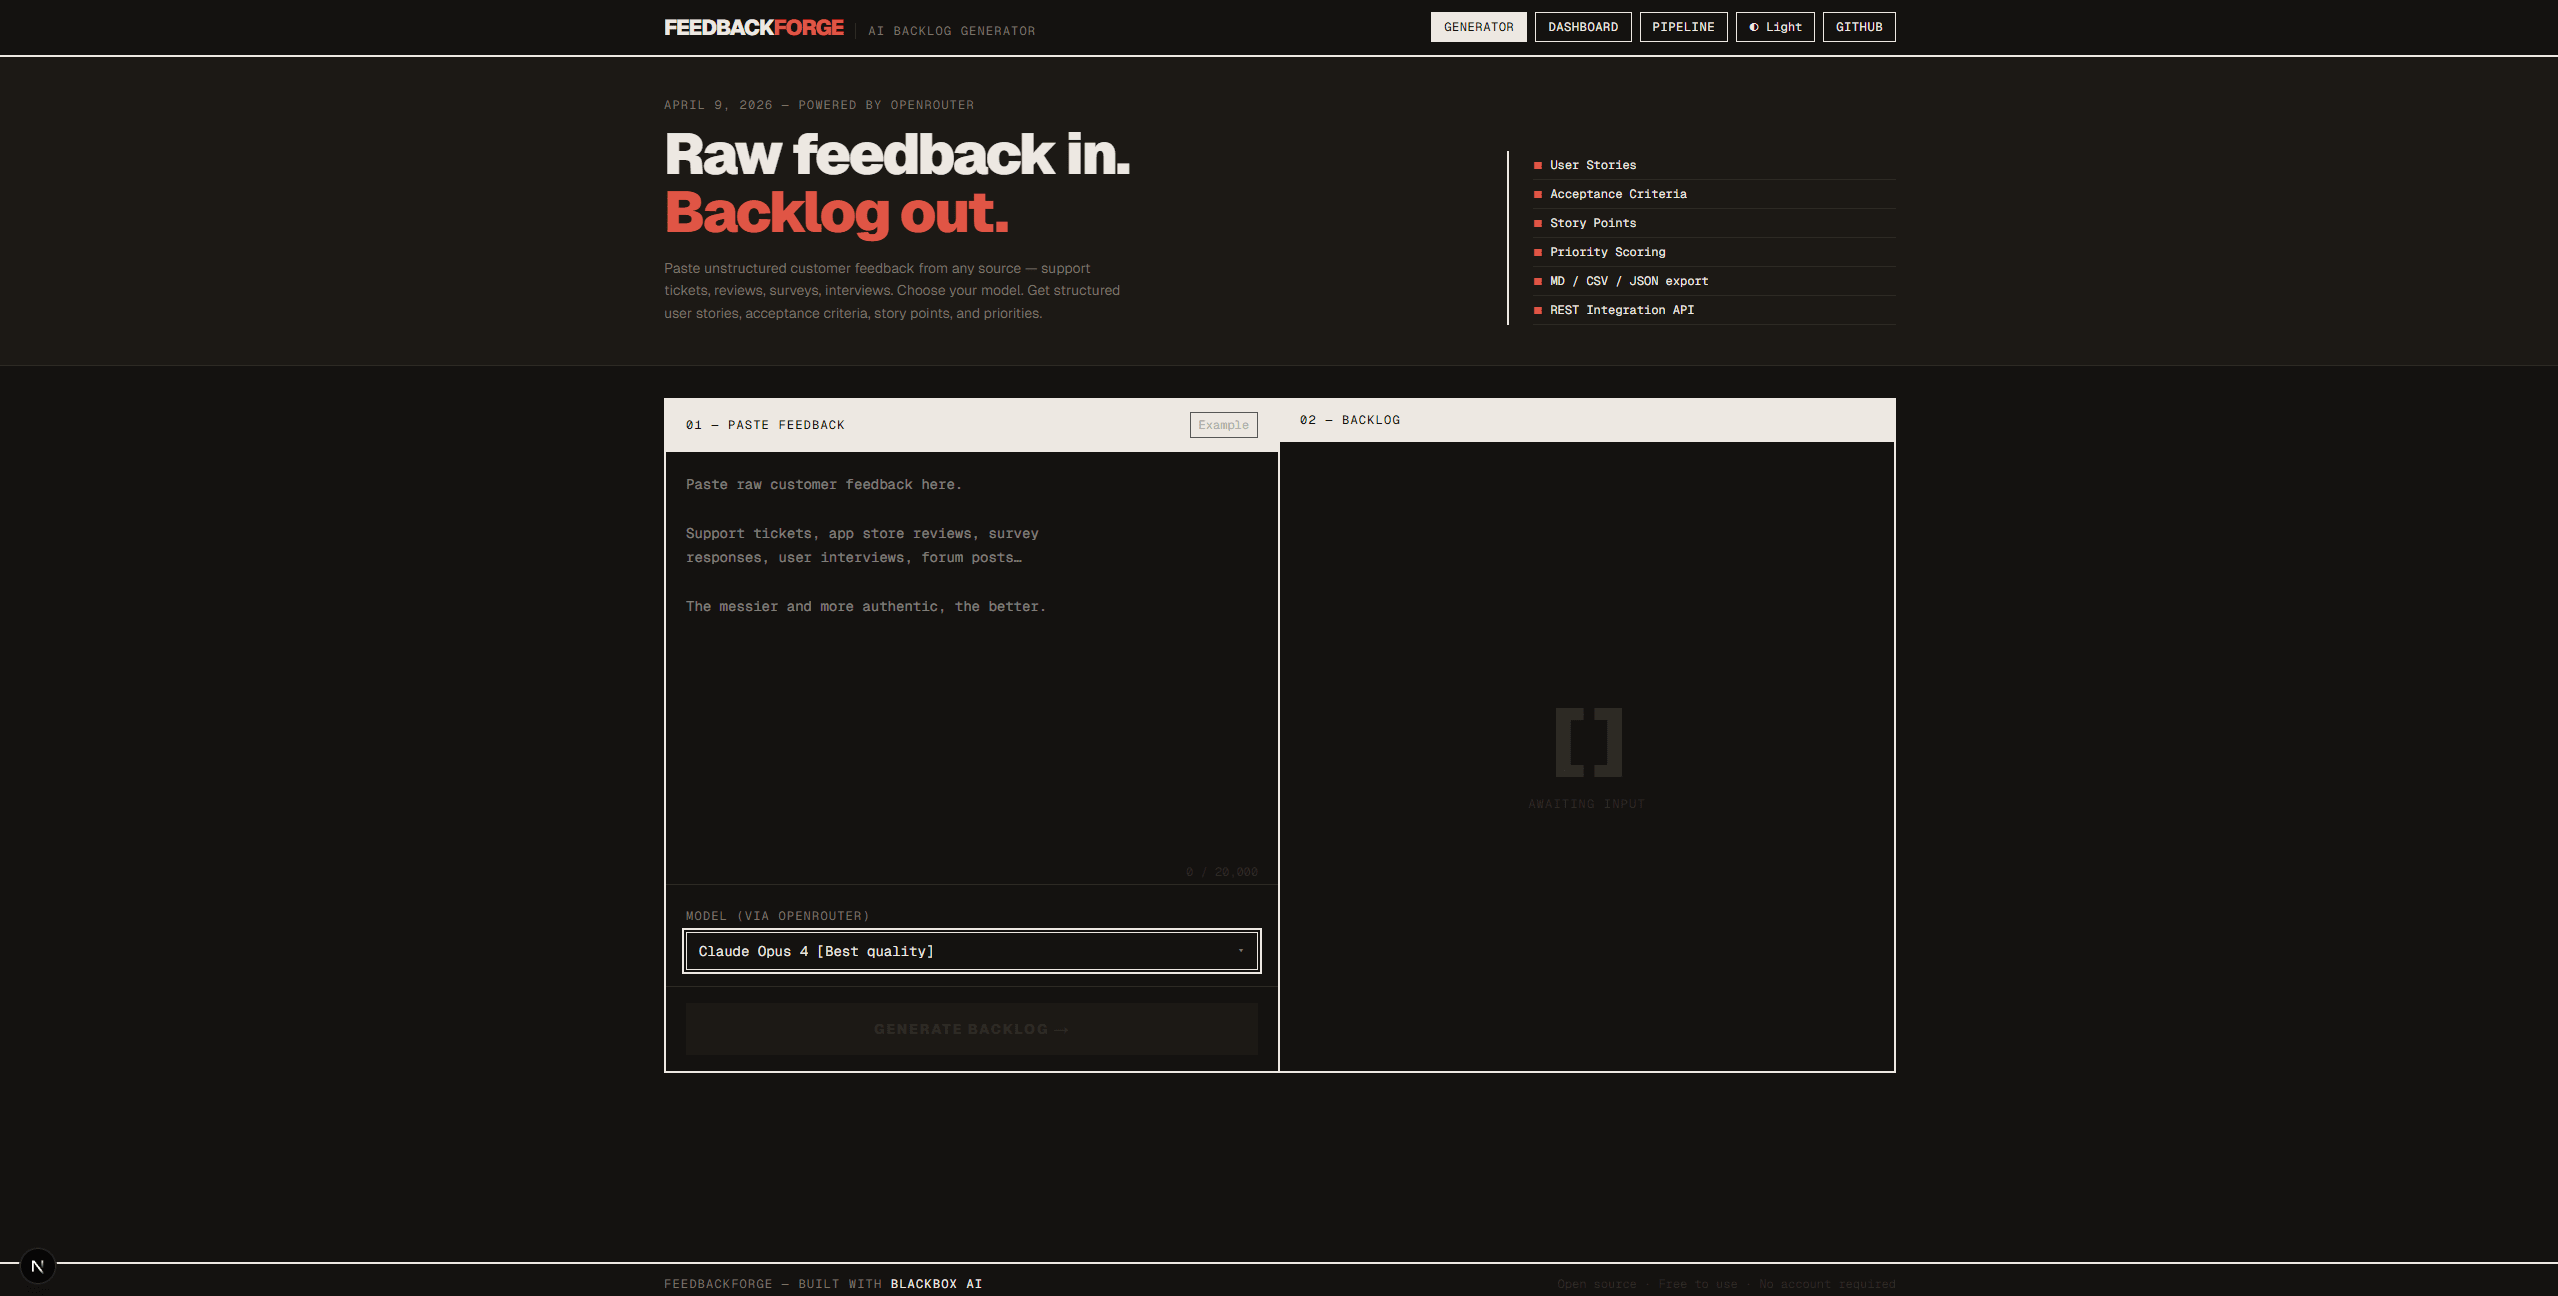Viewport: 2558px width, 1296px height.
Task: Click the FEEDBACKFORGE logo in the header
Action: click(754, 27)
